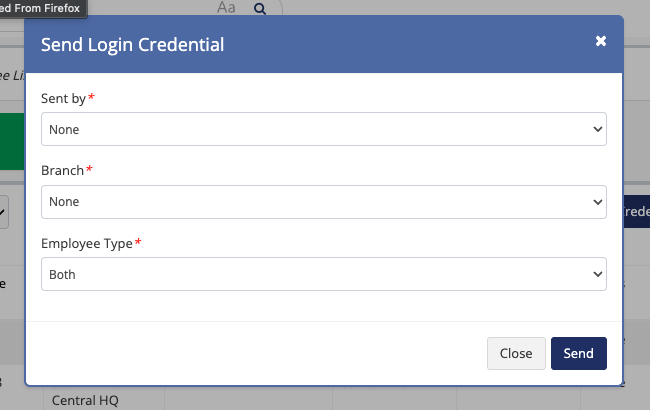Click the Send Login Credential title

coord(131,44)
